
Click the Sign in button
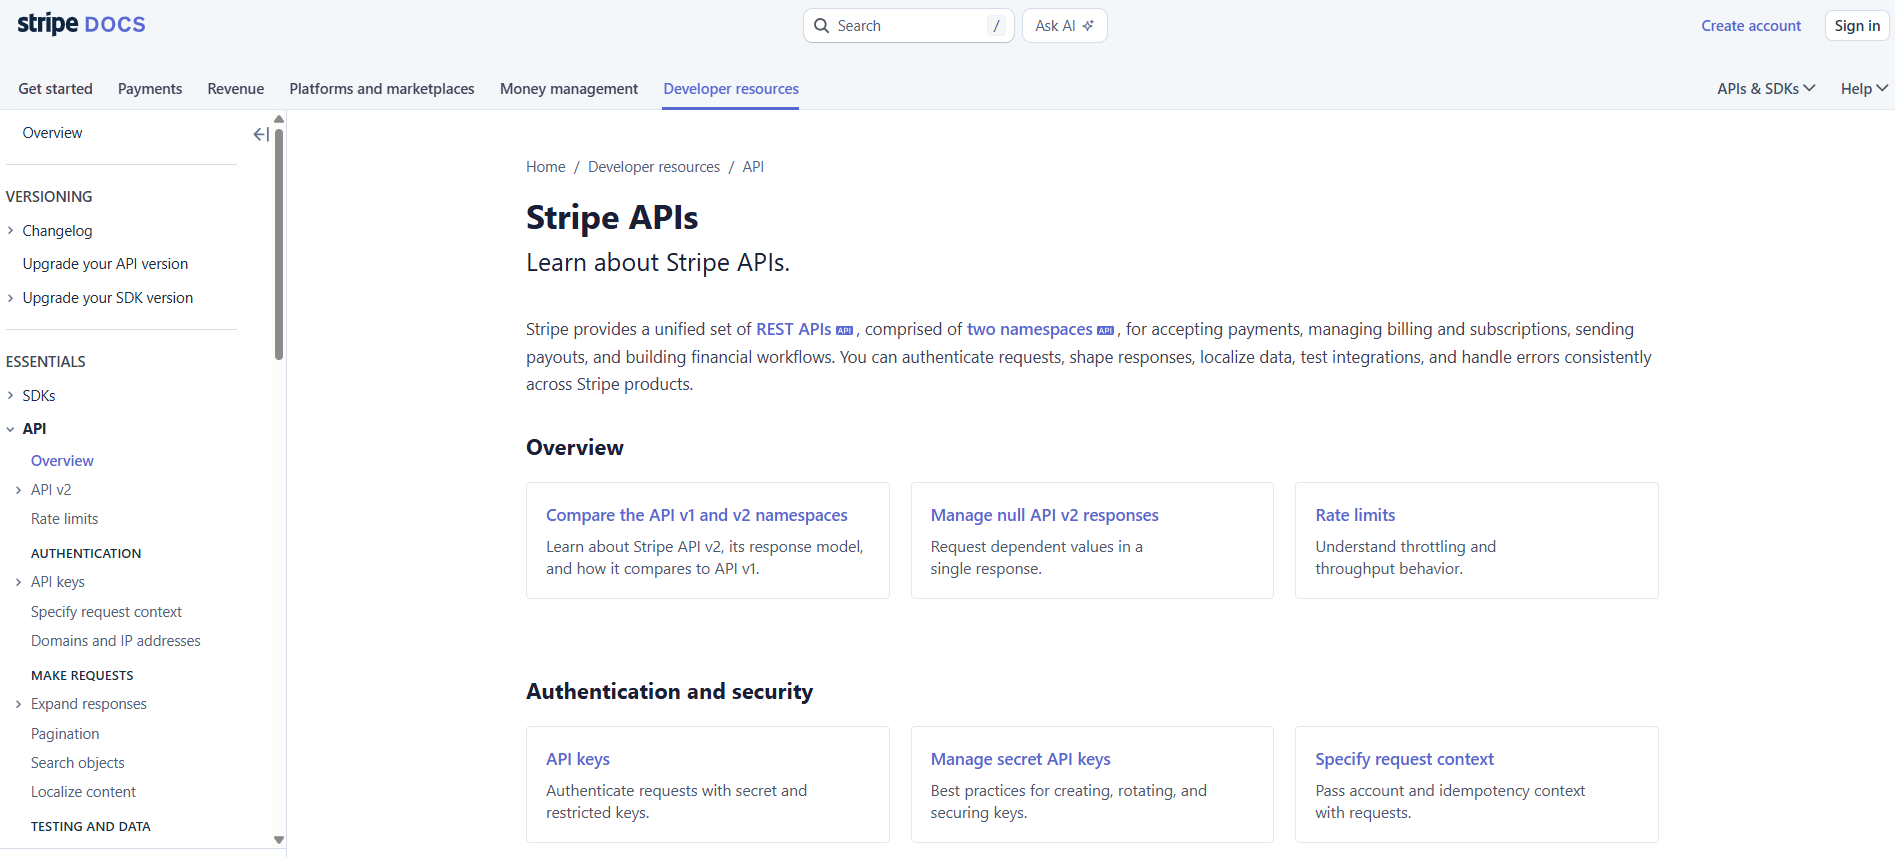point(1857,26)
